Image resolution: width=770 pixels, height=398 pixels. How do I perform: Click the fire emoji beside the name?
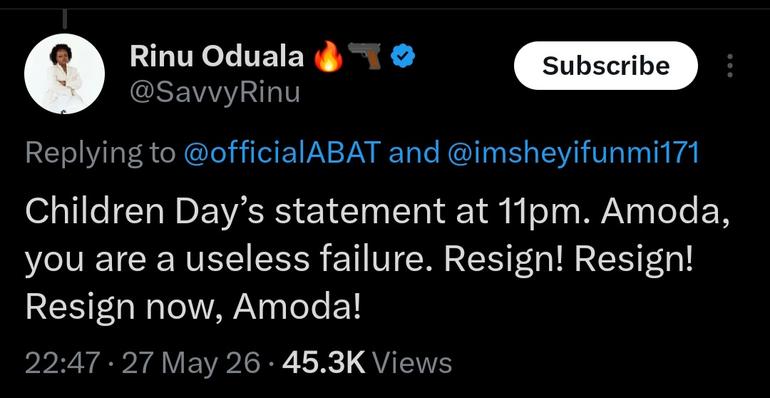[329, 57]
